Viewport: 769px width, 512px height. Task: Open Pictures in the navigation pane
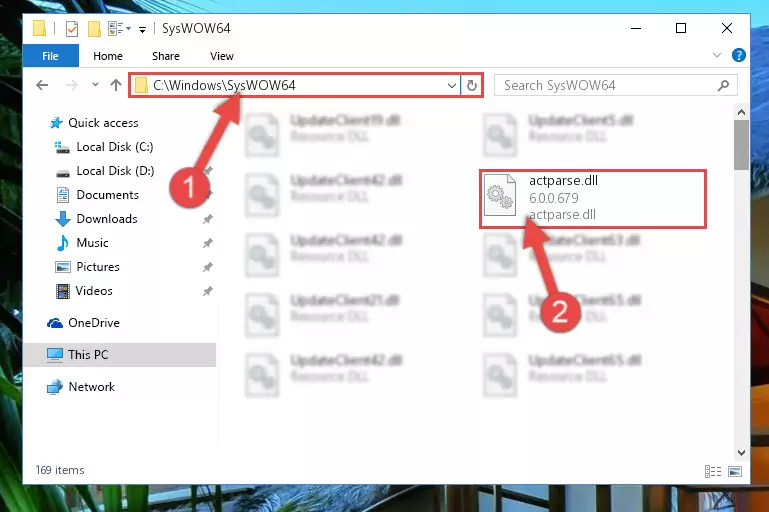point(98,267)
